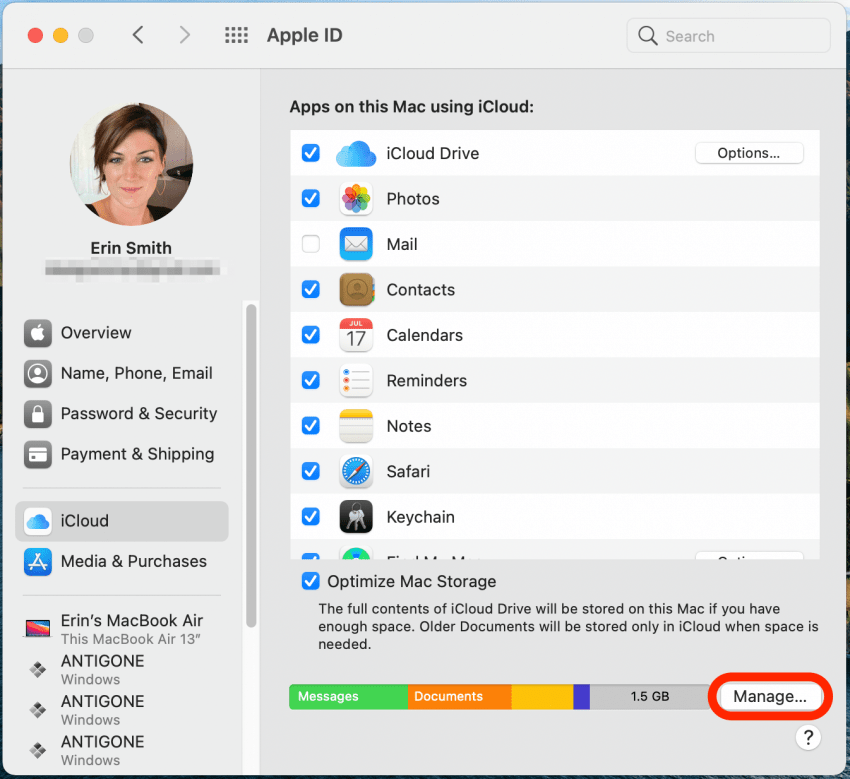The image size is (850, 779).
Task: Click Erin Smith's profile photo
Action: pos(131,164)
